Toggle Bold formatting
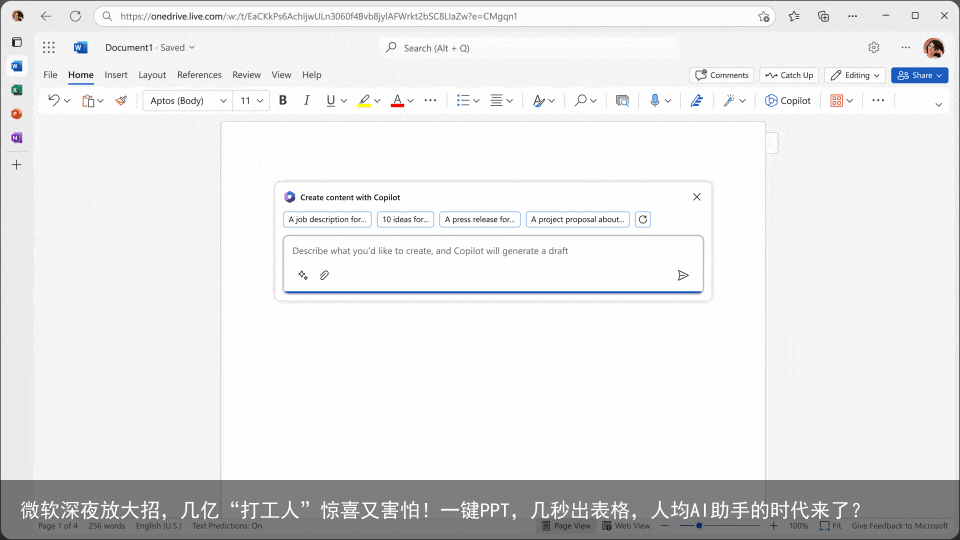This screenshot has width=960, height=540. 283,100
